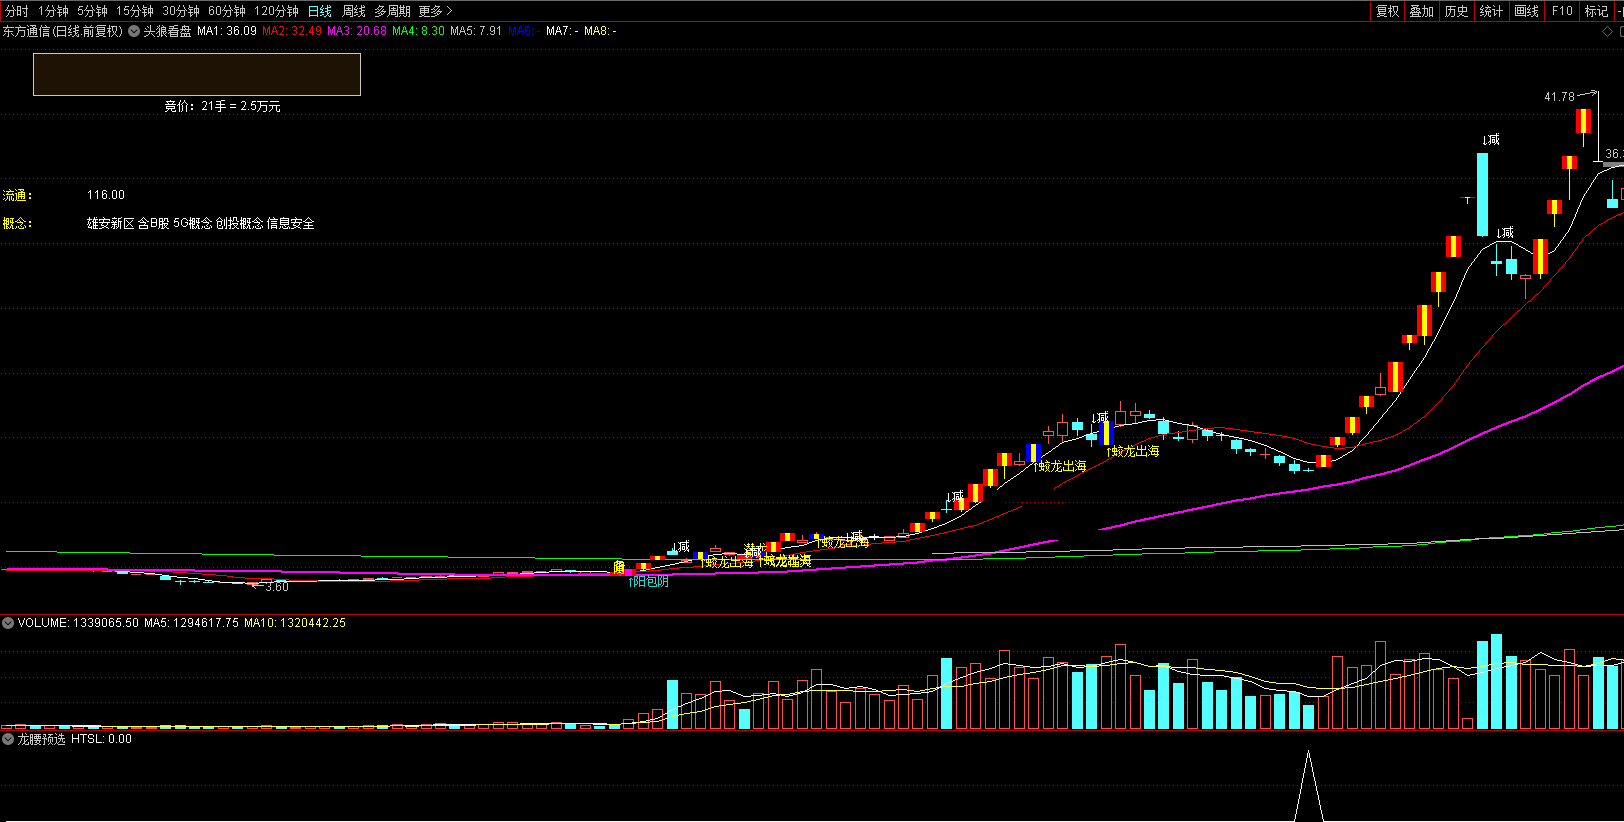Click the 蛟龙出海 marker below blue-yellow candle
This screenshot has height=822, width=1624.
point(1134,452)
